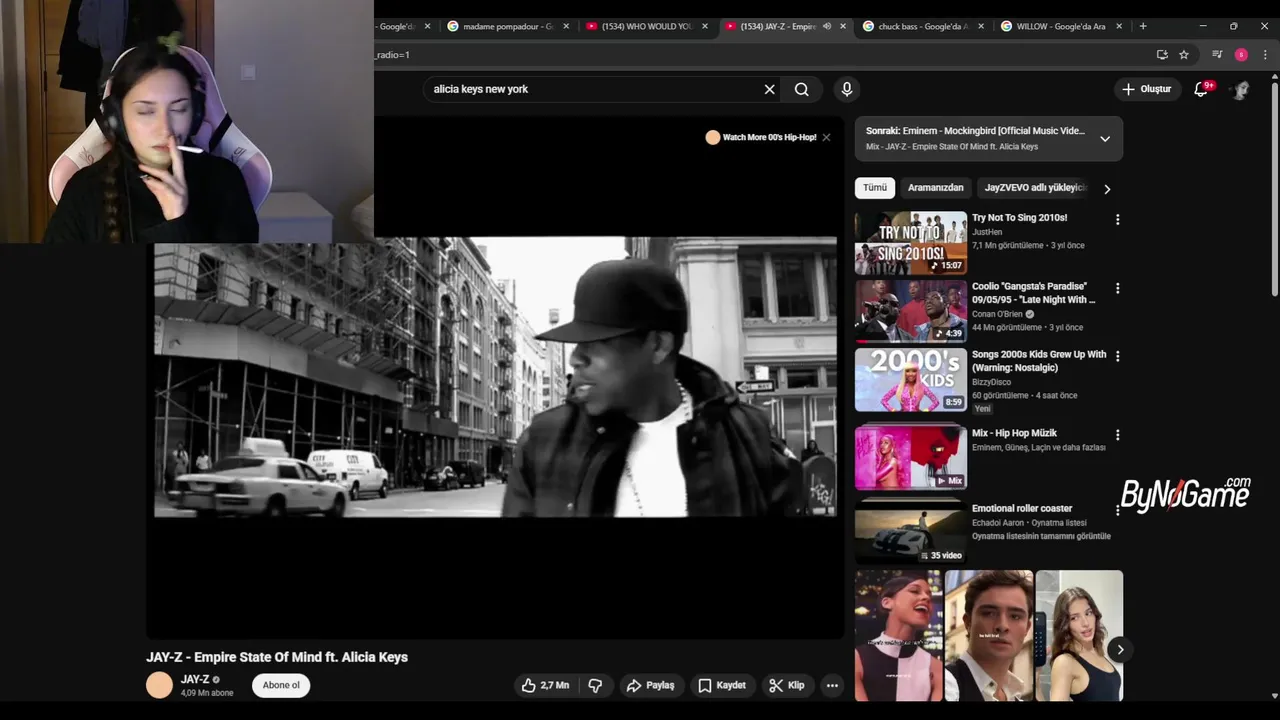
Task: Show more filter chips with right arrow
Action: point(1107,188)
